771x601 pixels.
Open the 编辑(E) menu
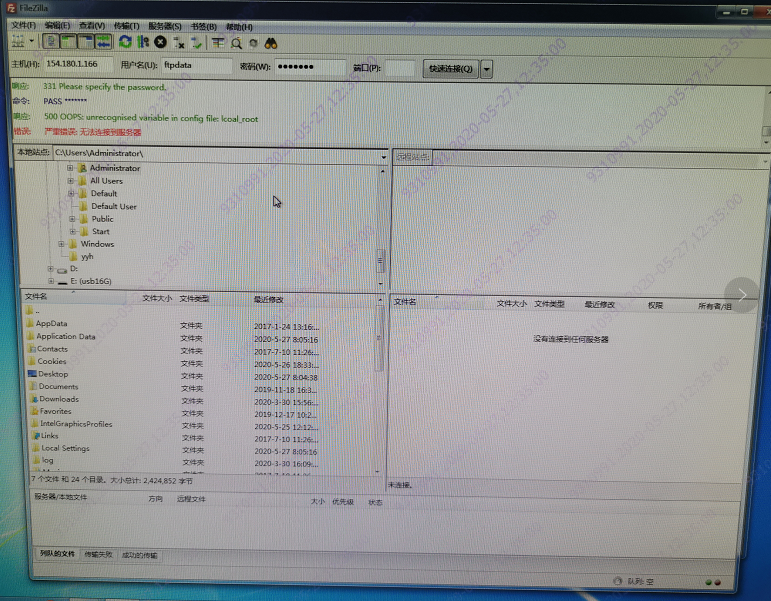click(x=57, y=26)
